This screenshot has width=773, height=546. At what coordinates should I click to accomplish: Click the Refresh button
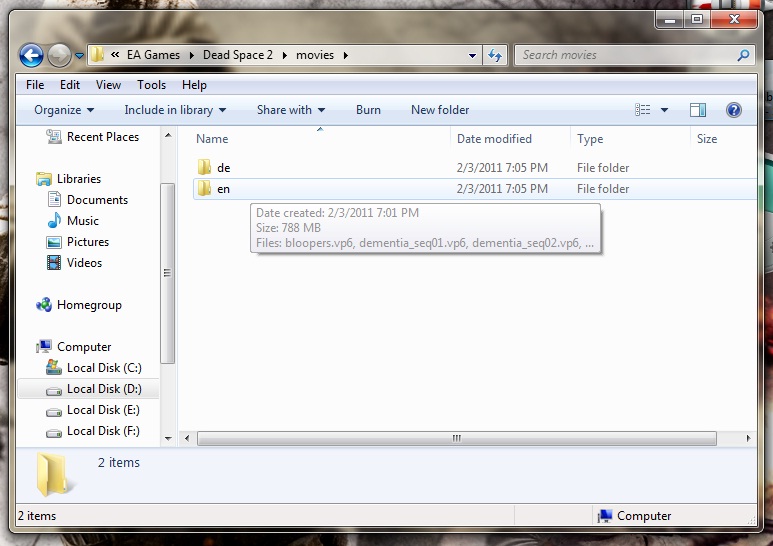[495, 55]
